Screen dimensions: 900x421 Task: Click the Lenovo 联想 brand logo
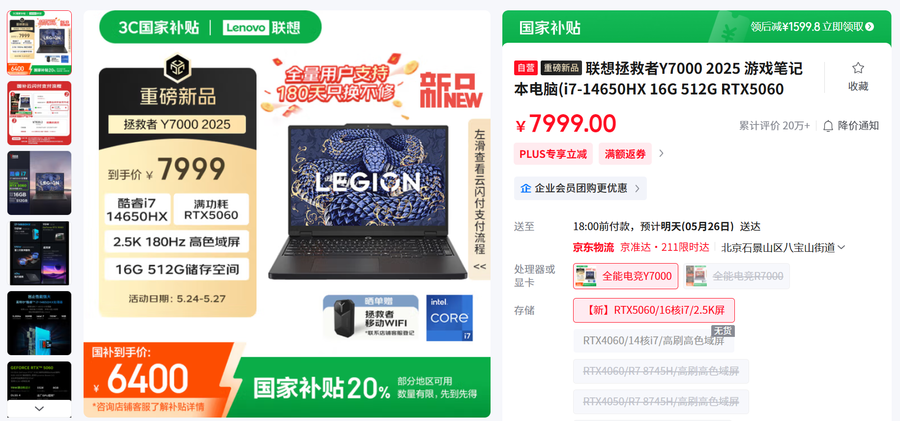pos(261,27)
